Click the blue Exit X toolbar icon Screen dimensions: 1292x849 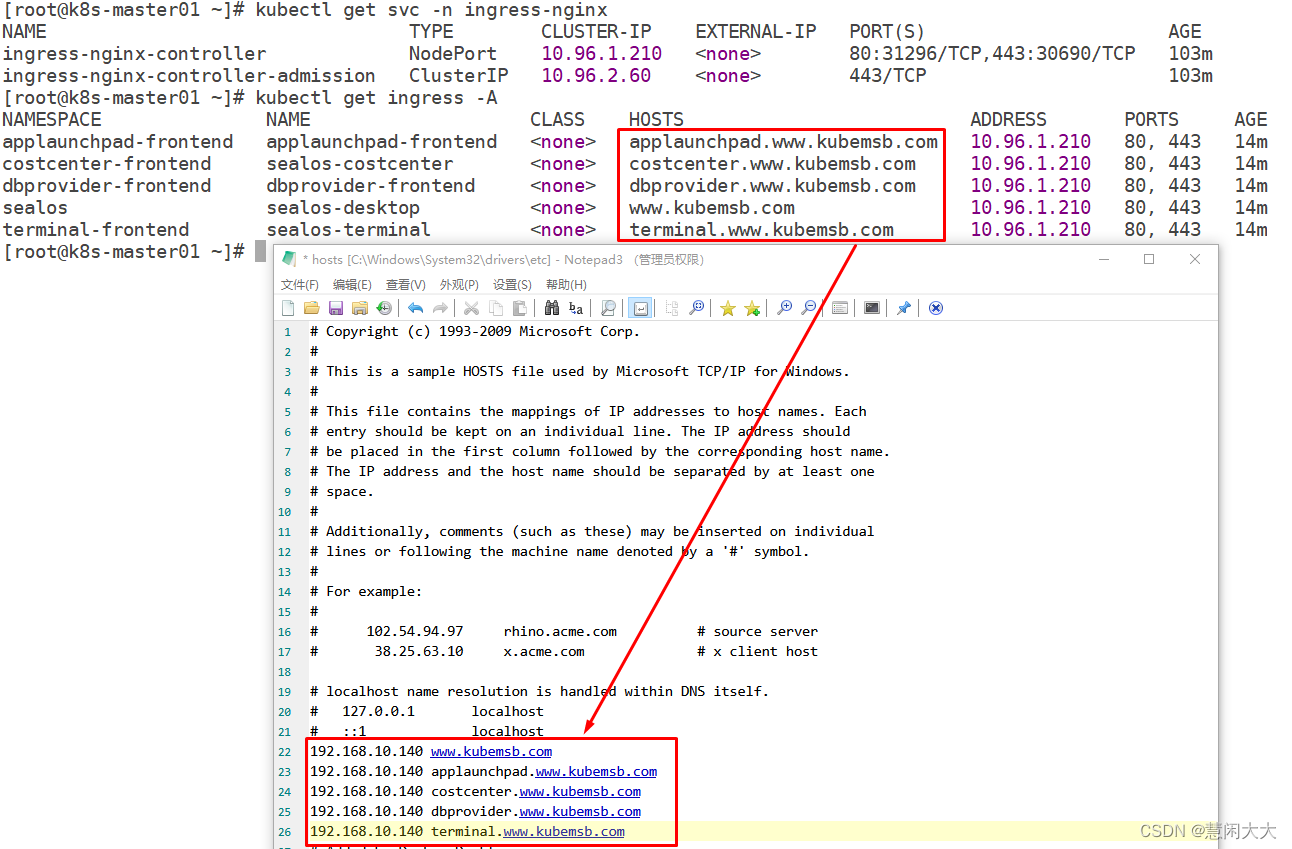point(936,308)
